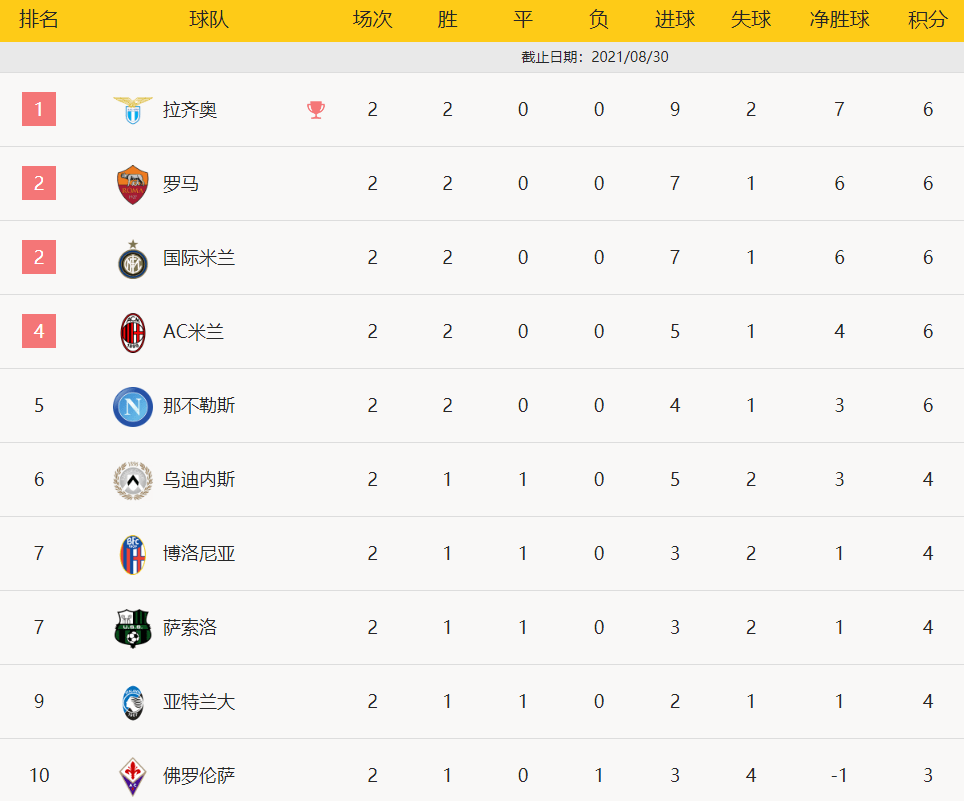Click the 净胜球 column header
The image size is (964, 801).
click(x=839, y=20)
